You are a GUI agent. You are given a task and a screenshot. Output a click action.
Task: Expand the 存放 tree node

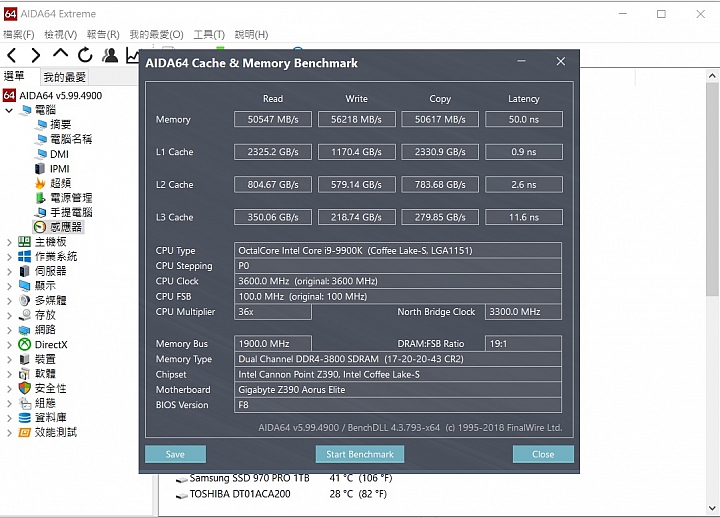[9, 315]
